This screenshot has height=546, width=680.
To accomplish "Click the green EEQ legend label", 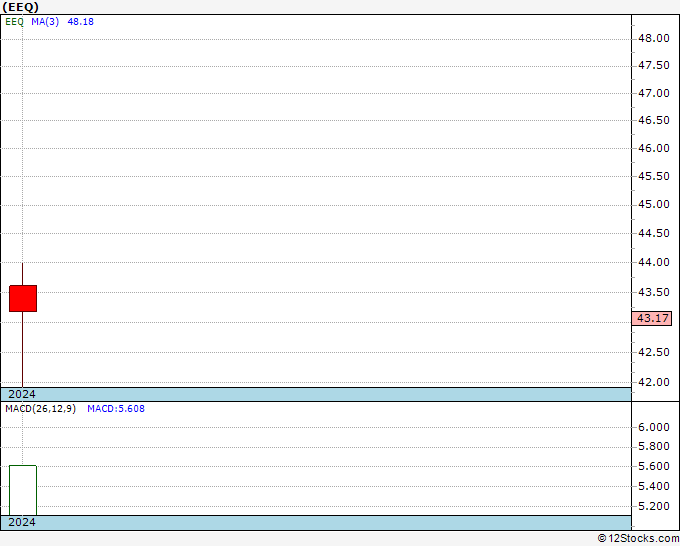I will (x=14, y=22).
